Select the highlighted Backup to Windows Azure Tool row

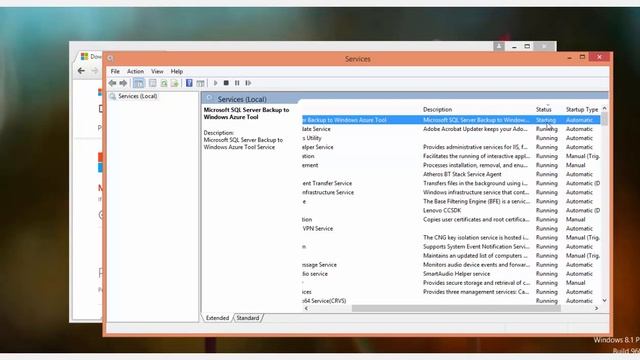click(x=451, y=120)
